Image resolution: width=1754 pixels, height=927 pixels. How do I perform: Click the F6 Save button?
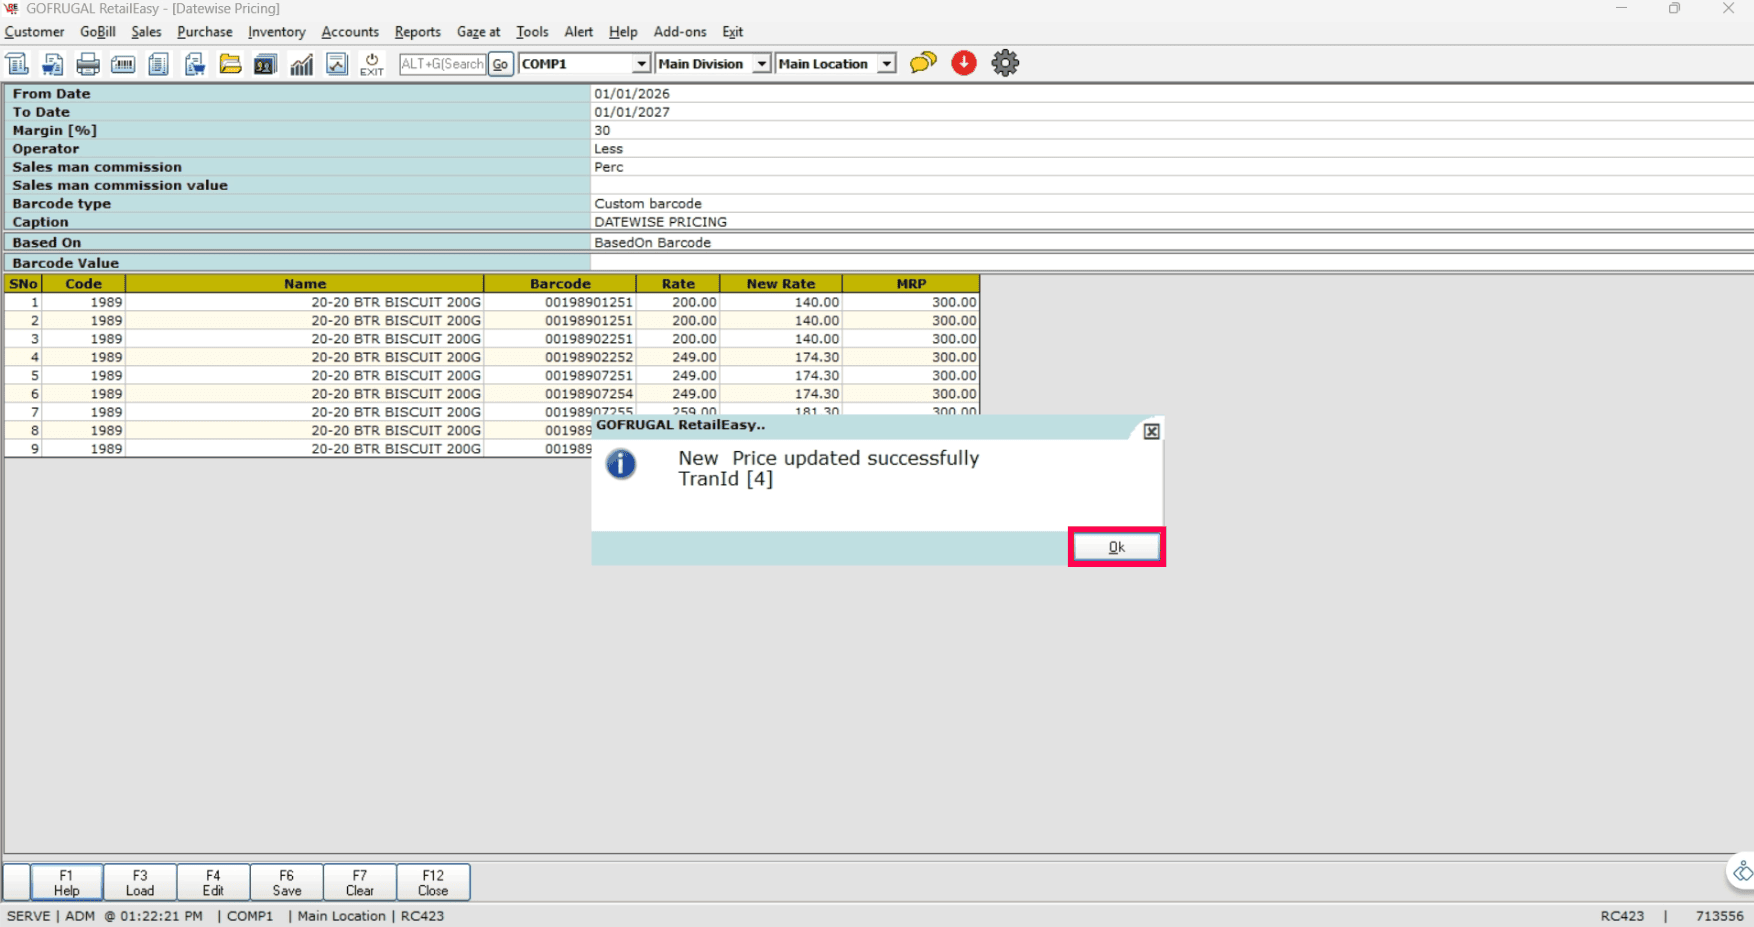click(286, 882)
